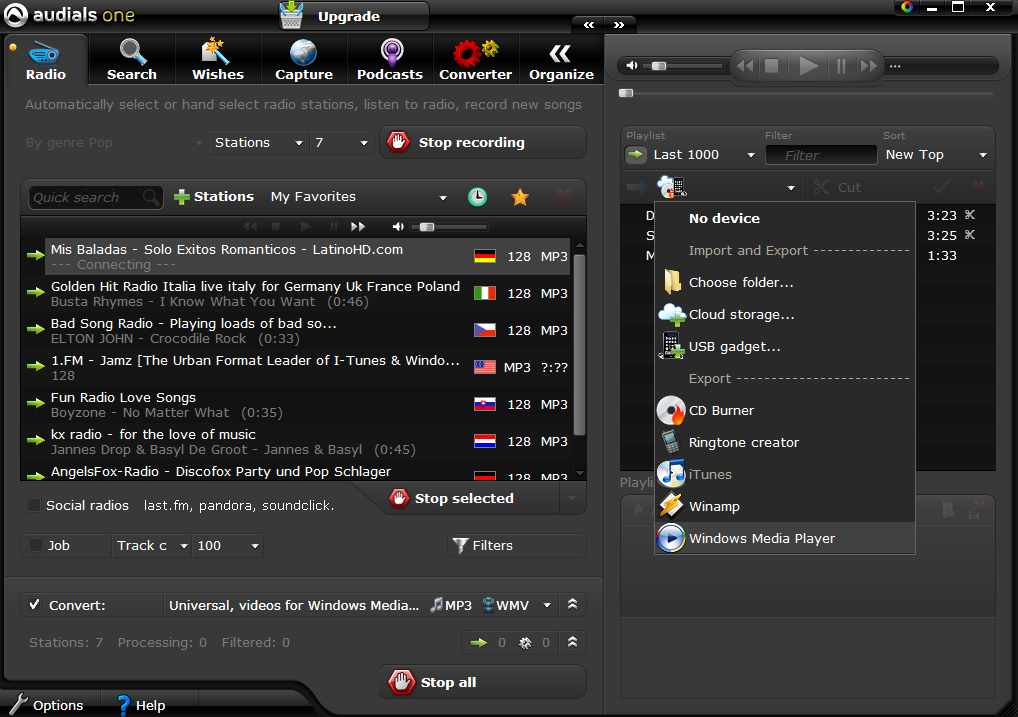
Task: Click the playlist Filter input field
Action: tap(821, 155)
